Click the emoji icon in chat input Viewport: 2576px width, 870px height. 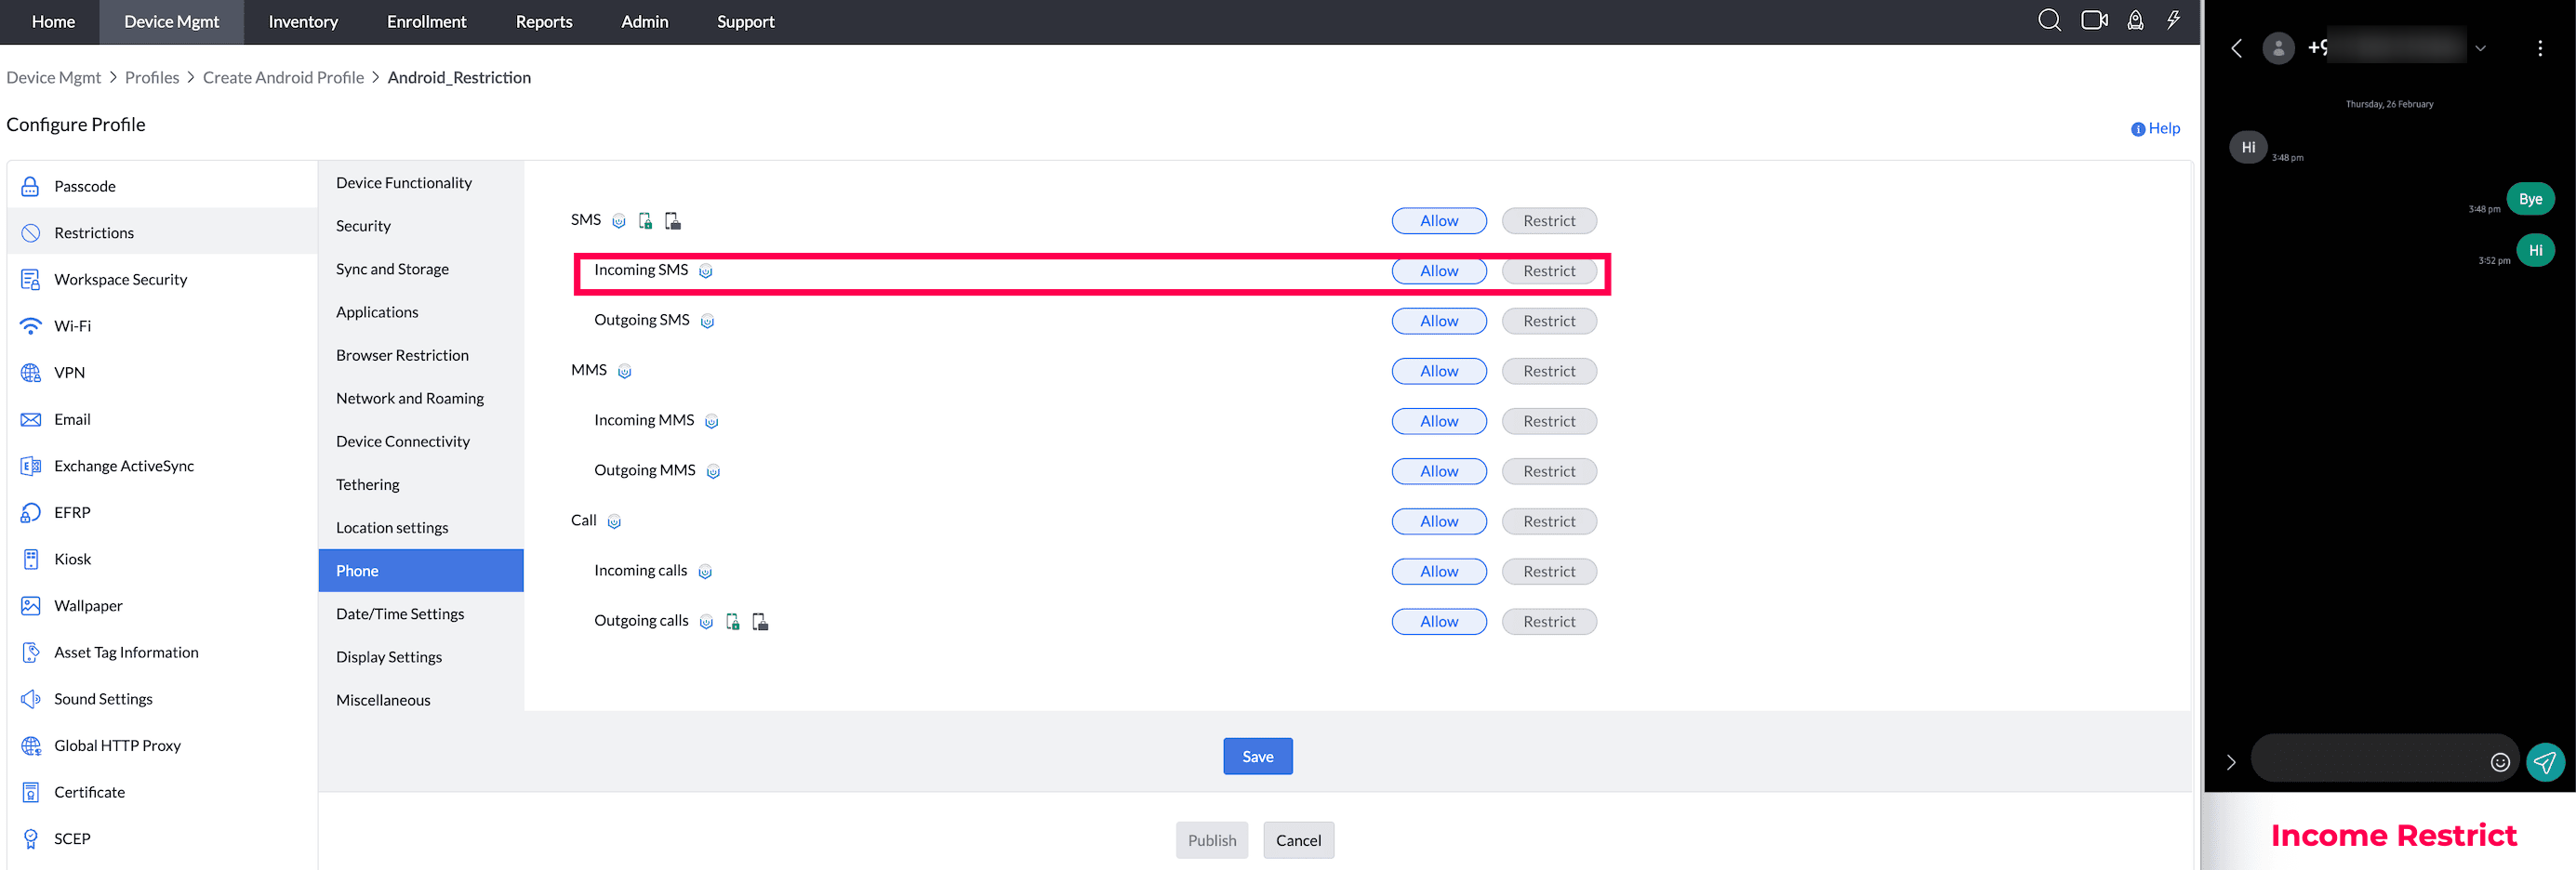[2500, 762]
